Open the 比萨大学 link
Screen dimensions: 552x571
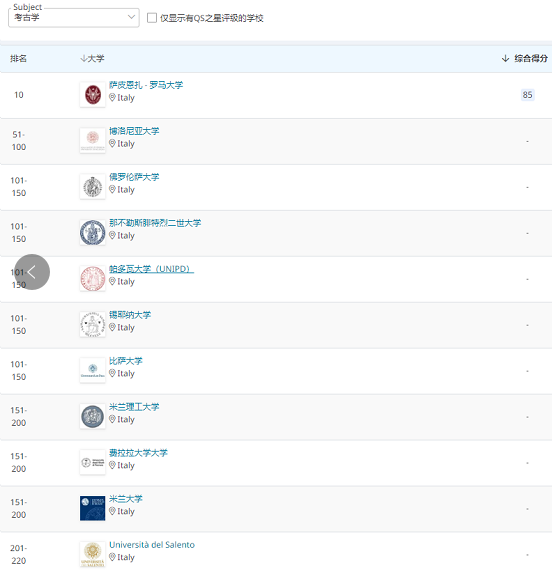pos(126,361)
